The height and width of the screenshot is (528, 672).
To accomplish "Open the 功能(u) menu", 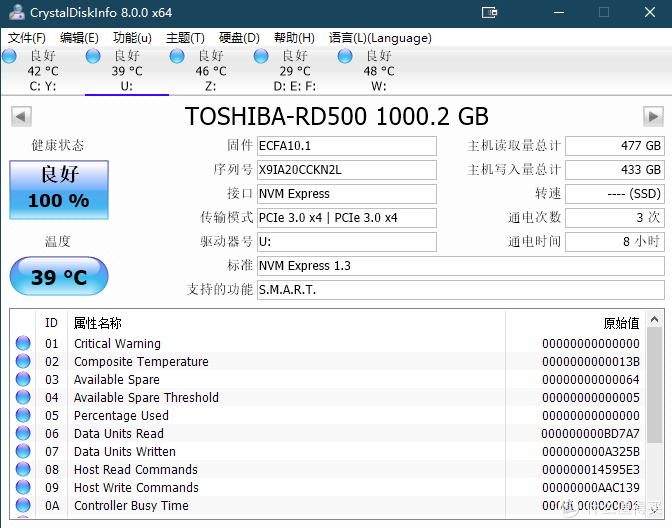I will 132,38.
